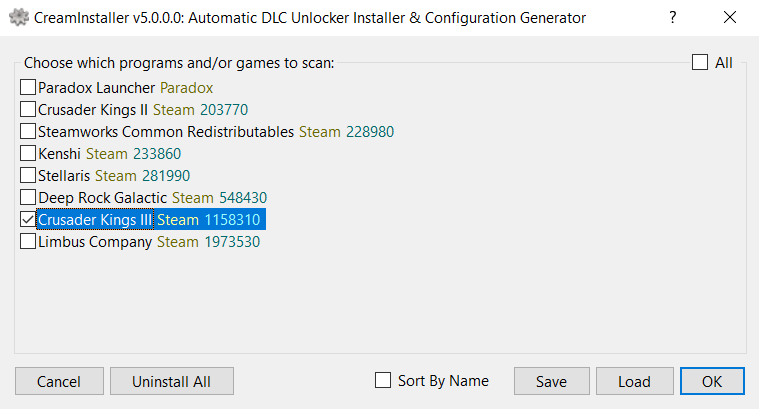759x409 pixels.
Task: Select the Kenshi checkbox
Action: point(28,154)
